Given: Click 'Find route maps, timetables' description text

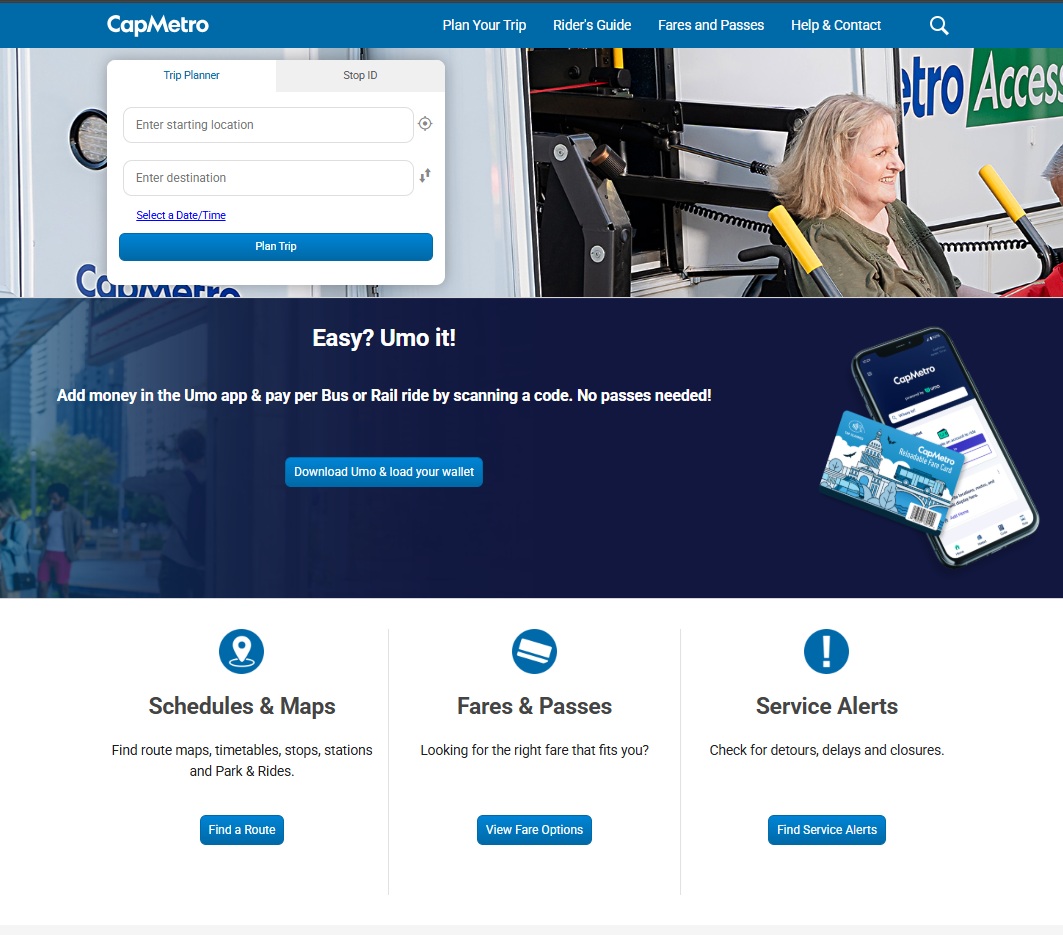Looking at the screenshot, I should point(242,760).
